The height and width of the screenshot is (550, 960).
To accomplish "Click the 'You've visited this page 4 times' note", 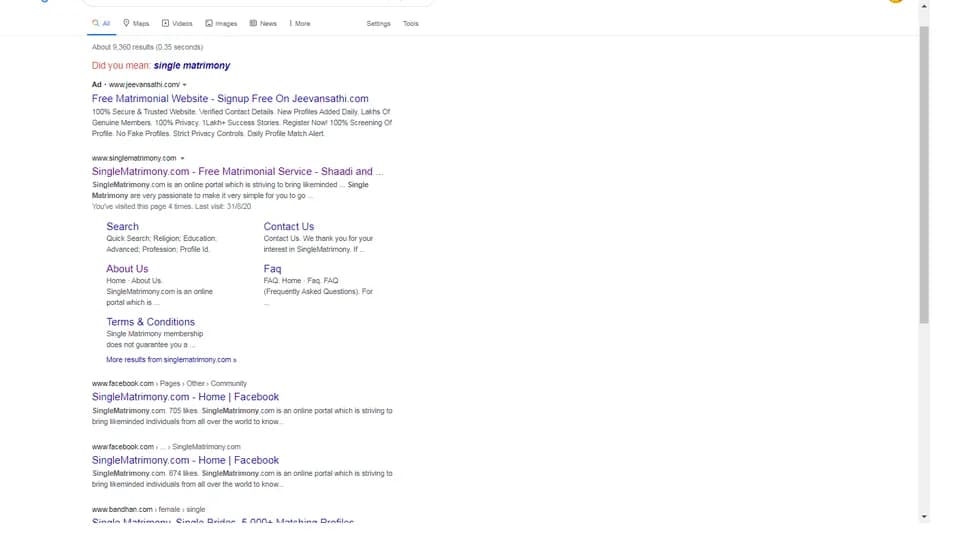I will click(171, 206).
